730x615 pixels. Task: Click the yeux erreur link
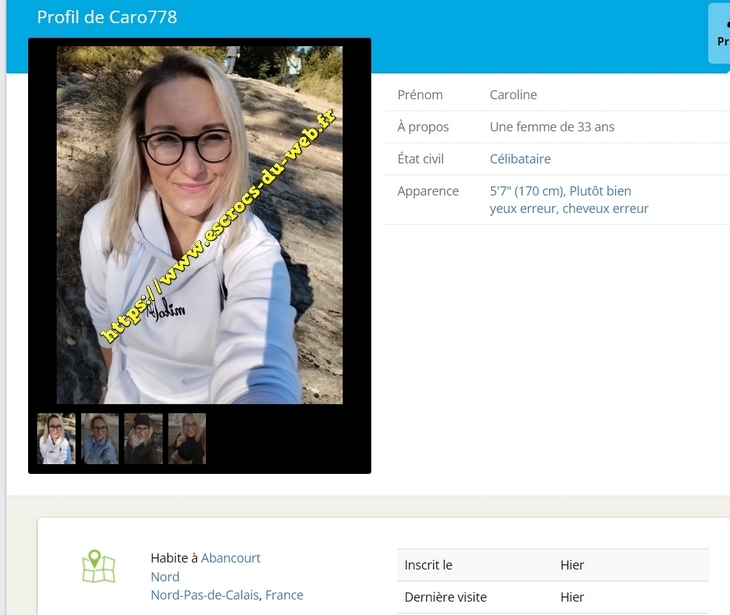[521, 209]
